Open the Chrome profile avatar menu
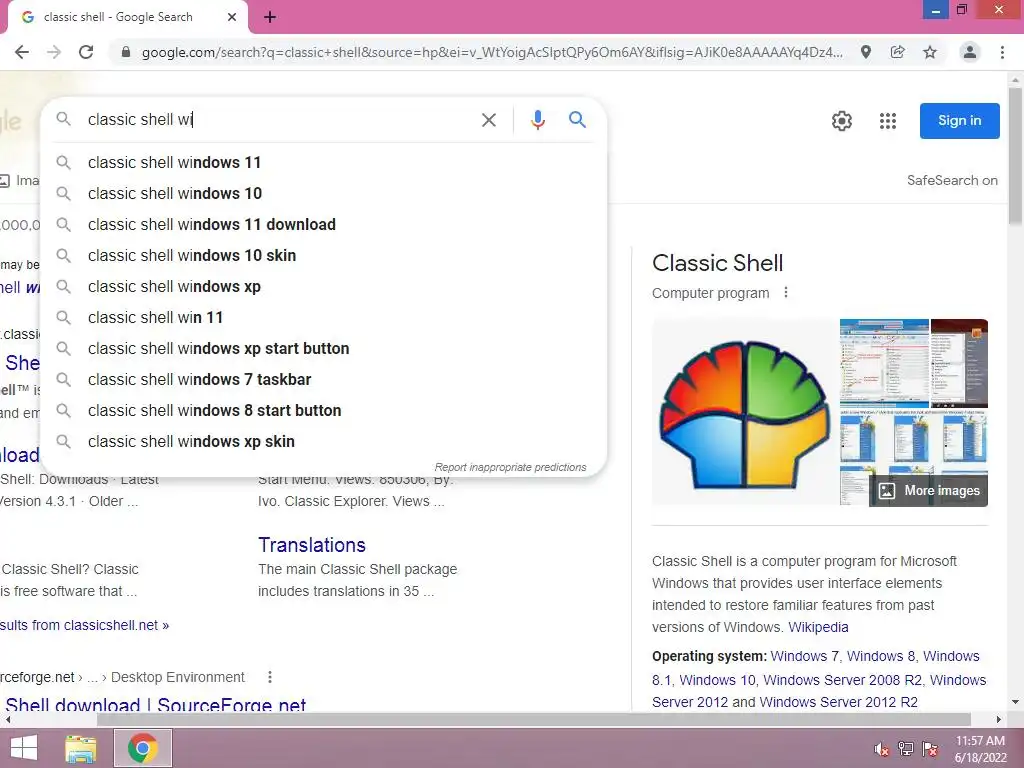This screenshot has width=1024, height=768. [x=970, y=52]
